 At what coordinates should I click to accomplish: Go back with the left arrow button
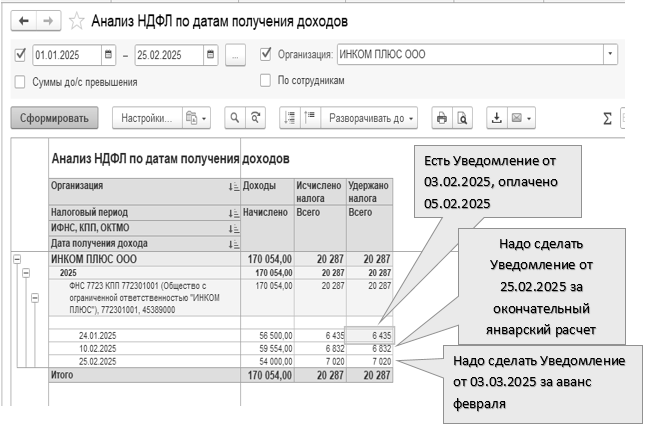24,21
